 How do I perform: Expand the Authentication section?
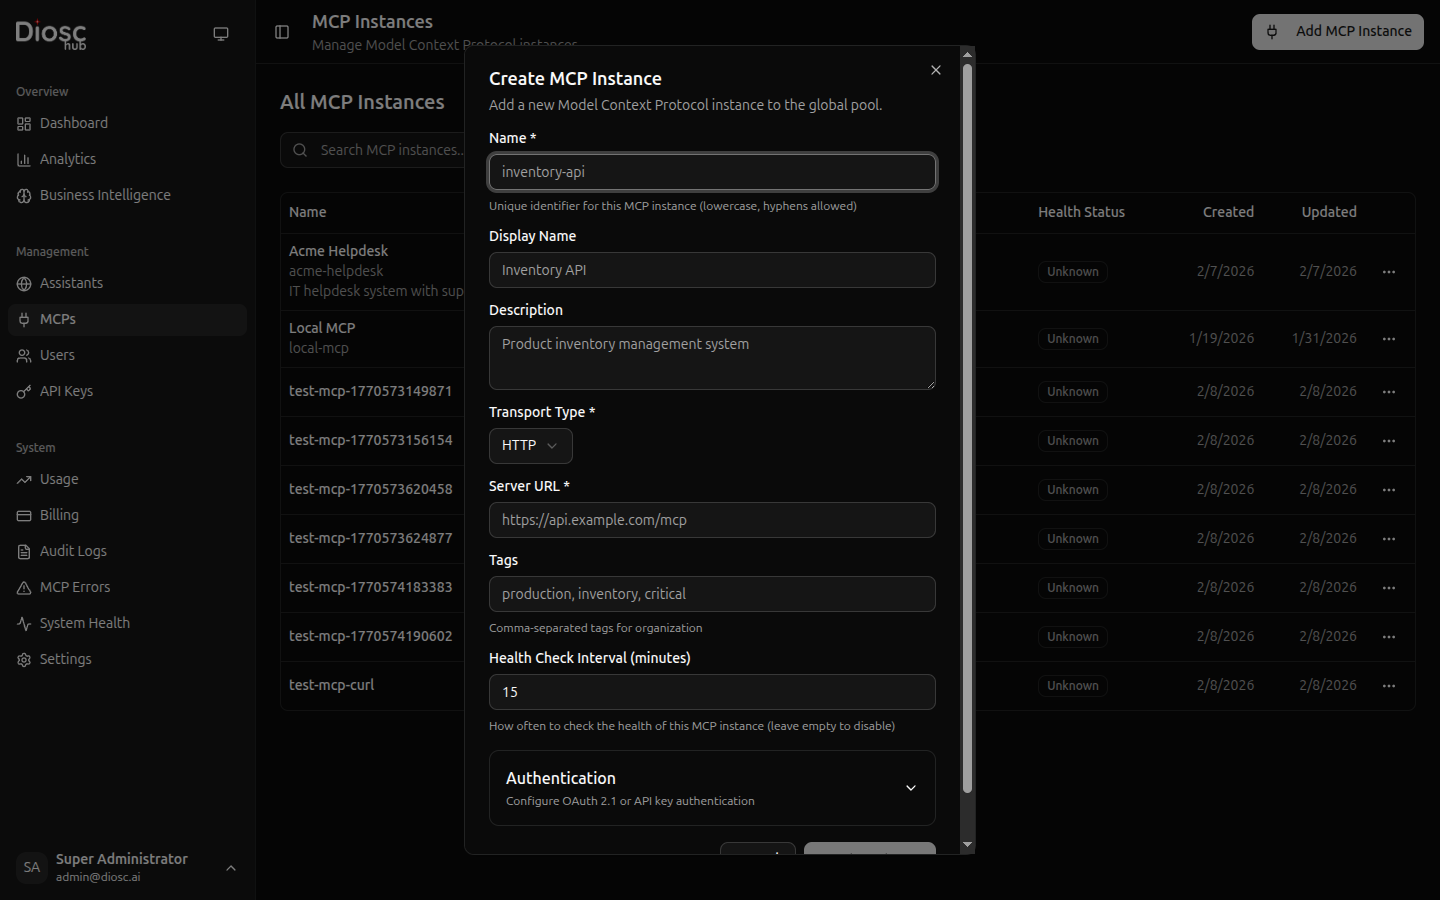tap(711, 788)
